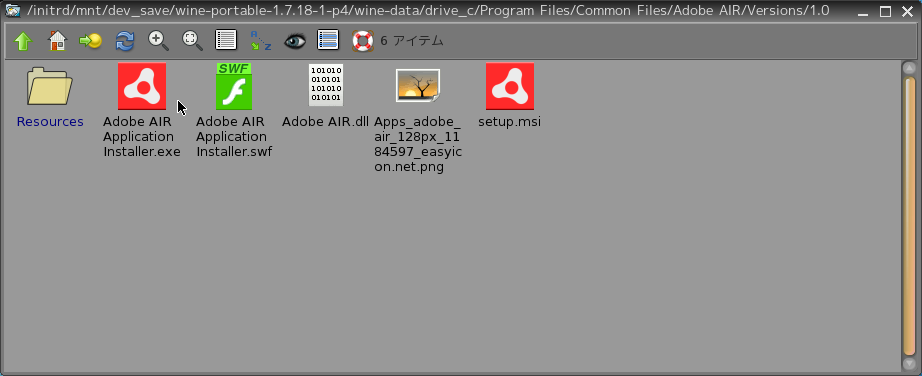Refresh the directory listing

(x=125, y=41)
